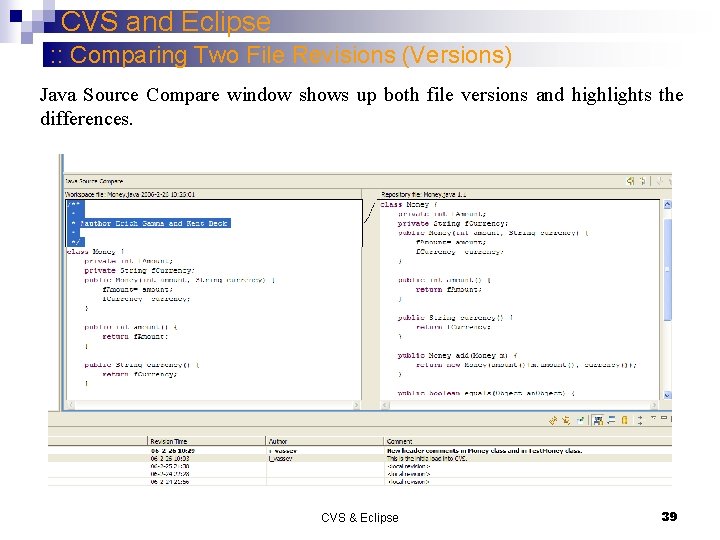Click left arrow of workspace pane horizontal scrollbar
Image resolution: width=720 pixels, height=540 pixels.
pos(71,405)
